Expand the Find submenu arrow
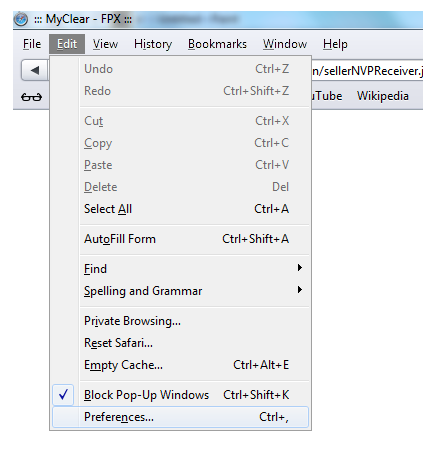Image resolution: width=429 pixels, height=457 pixels. coord(300,268)
